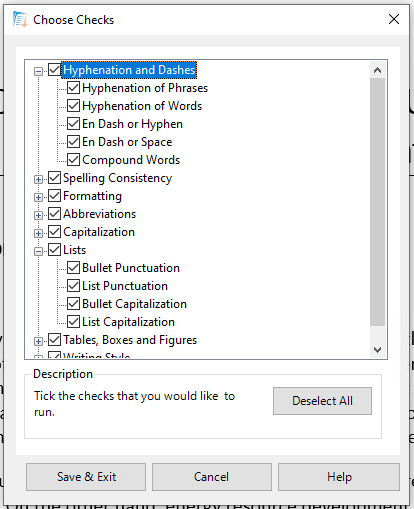
Task: Expand the Tables, Boxes and Figures node
Action: click(x=38, y=341)
